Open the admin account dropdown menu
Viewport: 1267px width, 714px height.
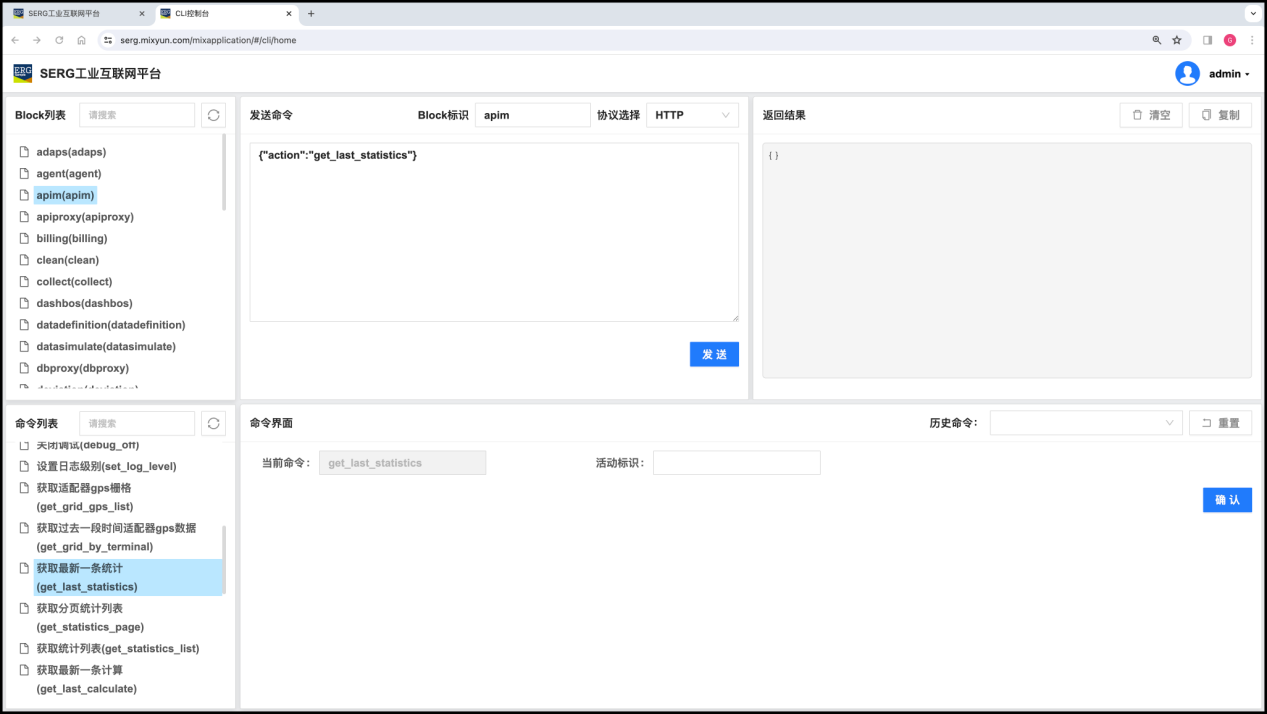[1229, 74]
